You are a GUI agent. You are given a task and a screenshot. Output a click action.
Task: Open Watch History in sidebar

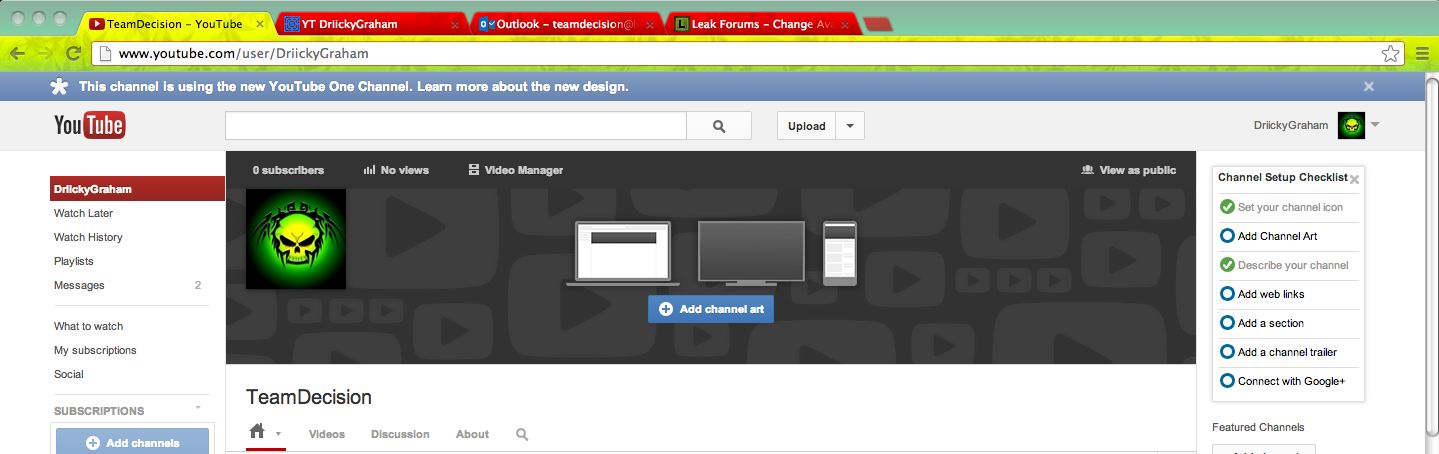tap(88, 237)
